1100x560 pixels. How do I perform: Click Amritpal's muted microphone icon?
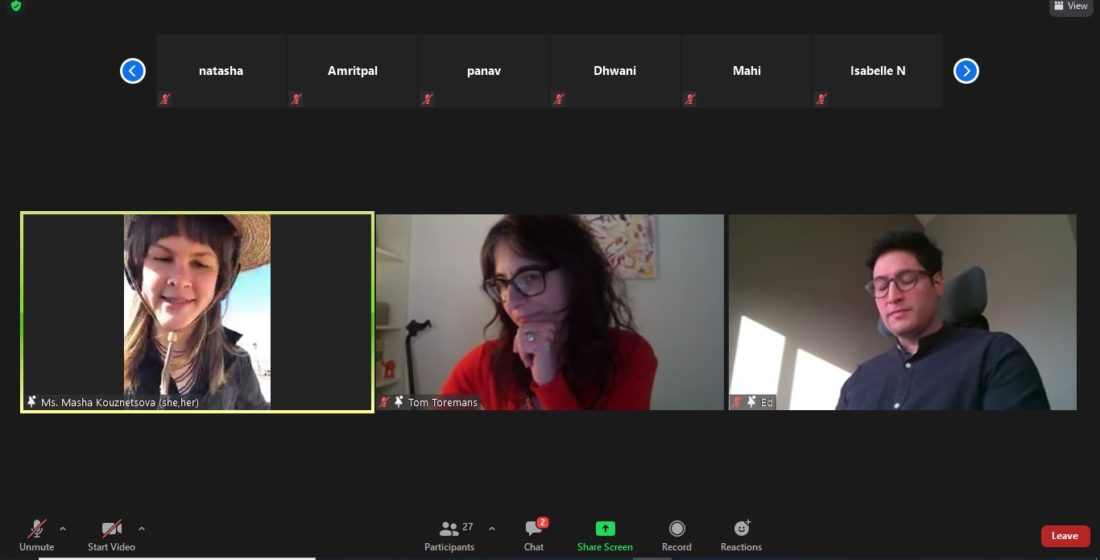pos(296,99)
